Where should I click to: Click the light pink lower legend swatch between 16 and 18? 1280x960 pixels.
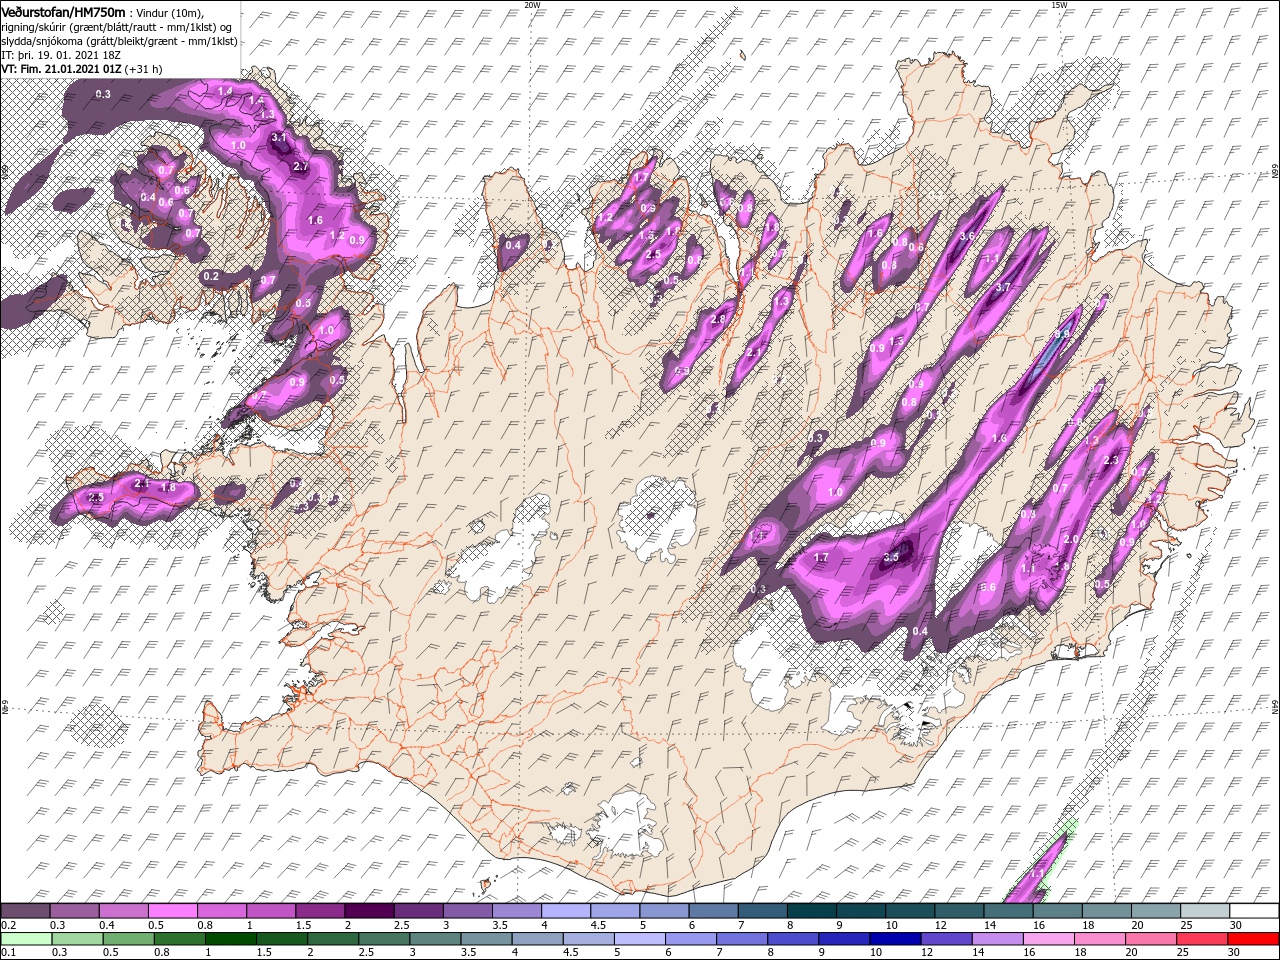[1049, 939]
